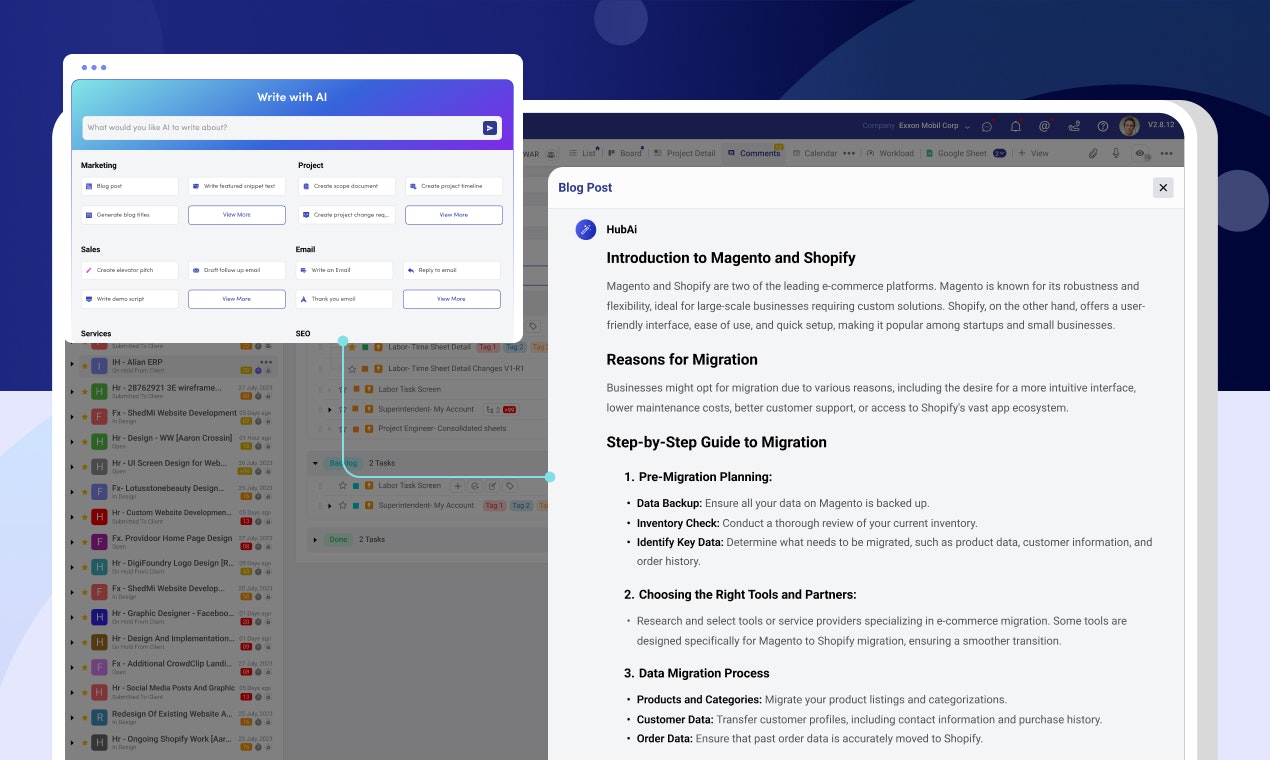Image resolution: width=1270 pixels, height=760 pixels.
Task: Pick the Thank you email template
Action: [345, 299]
